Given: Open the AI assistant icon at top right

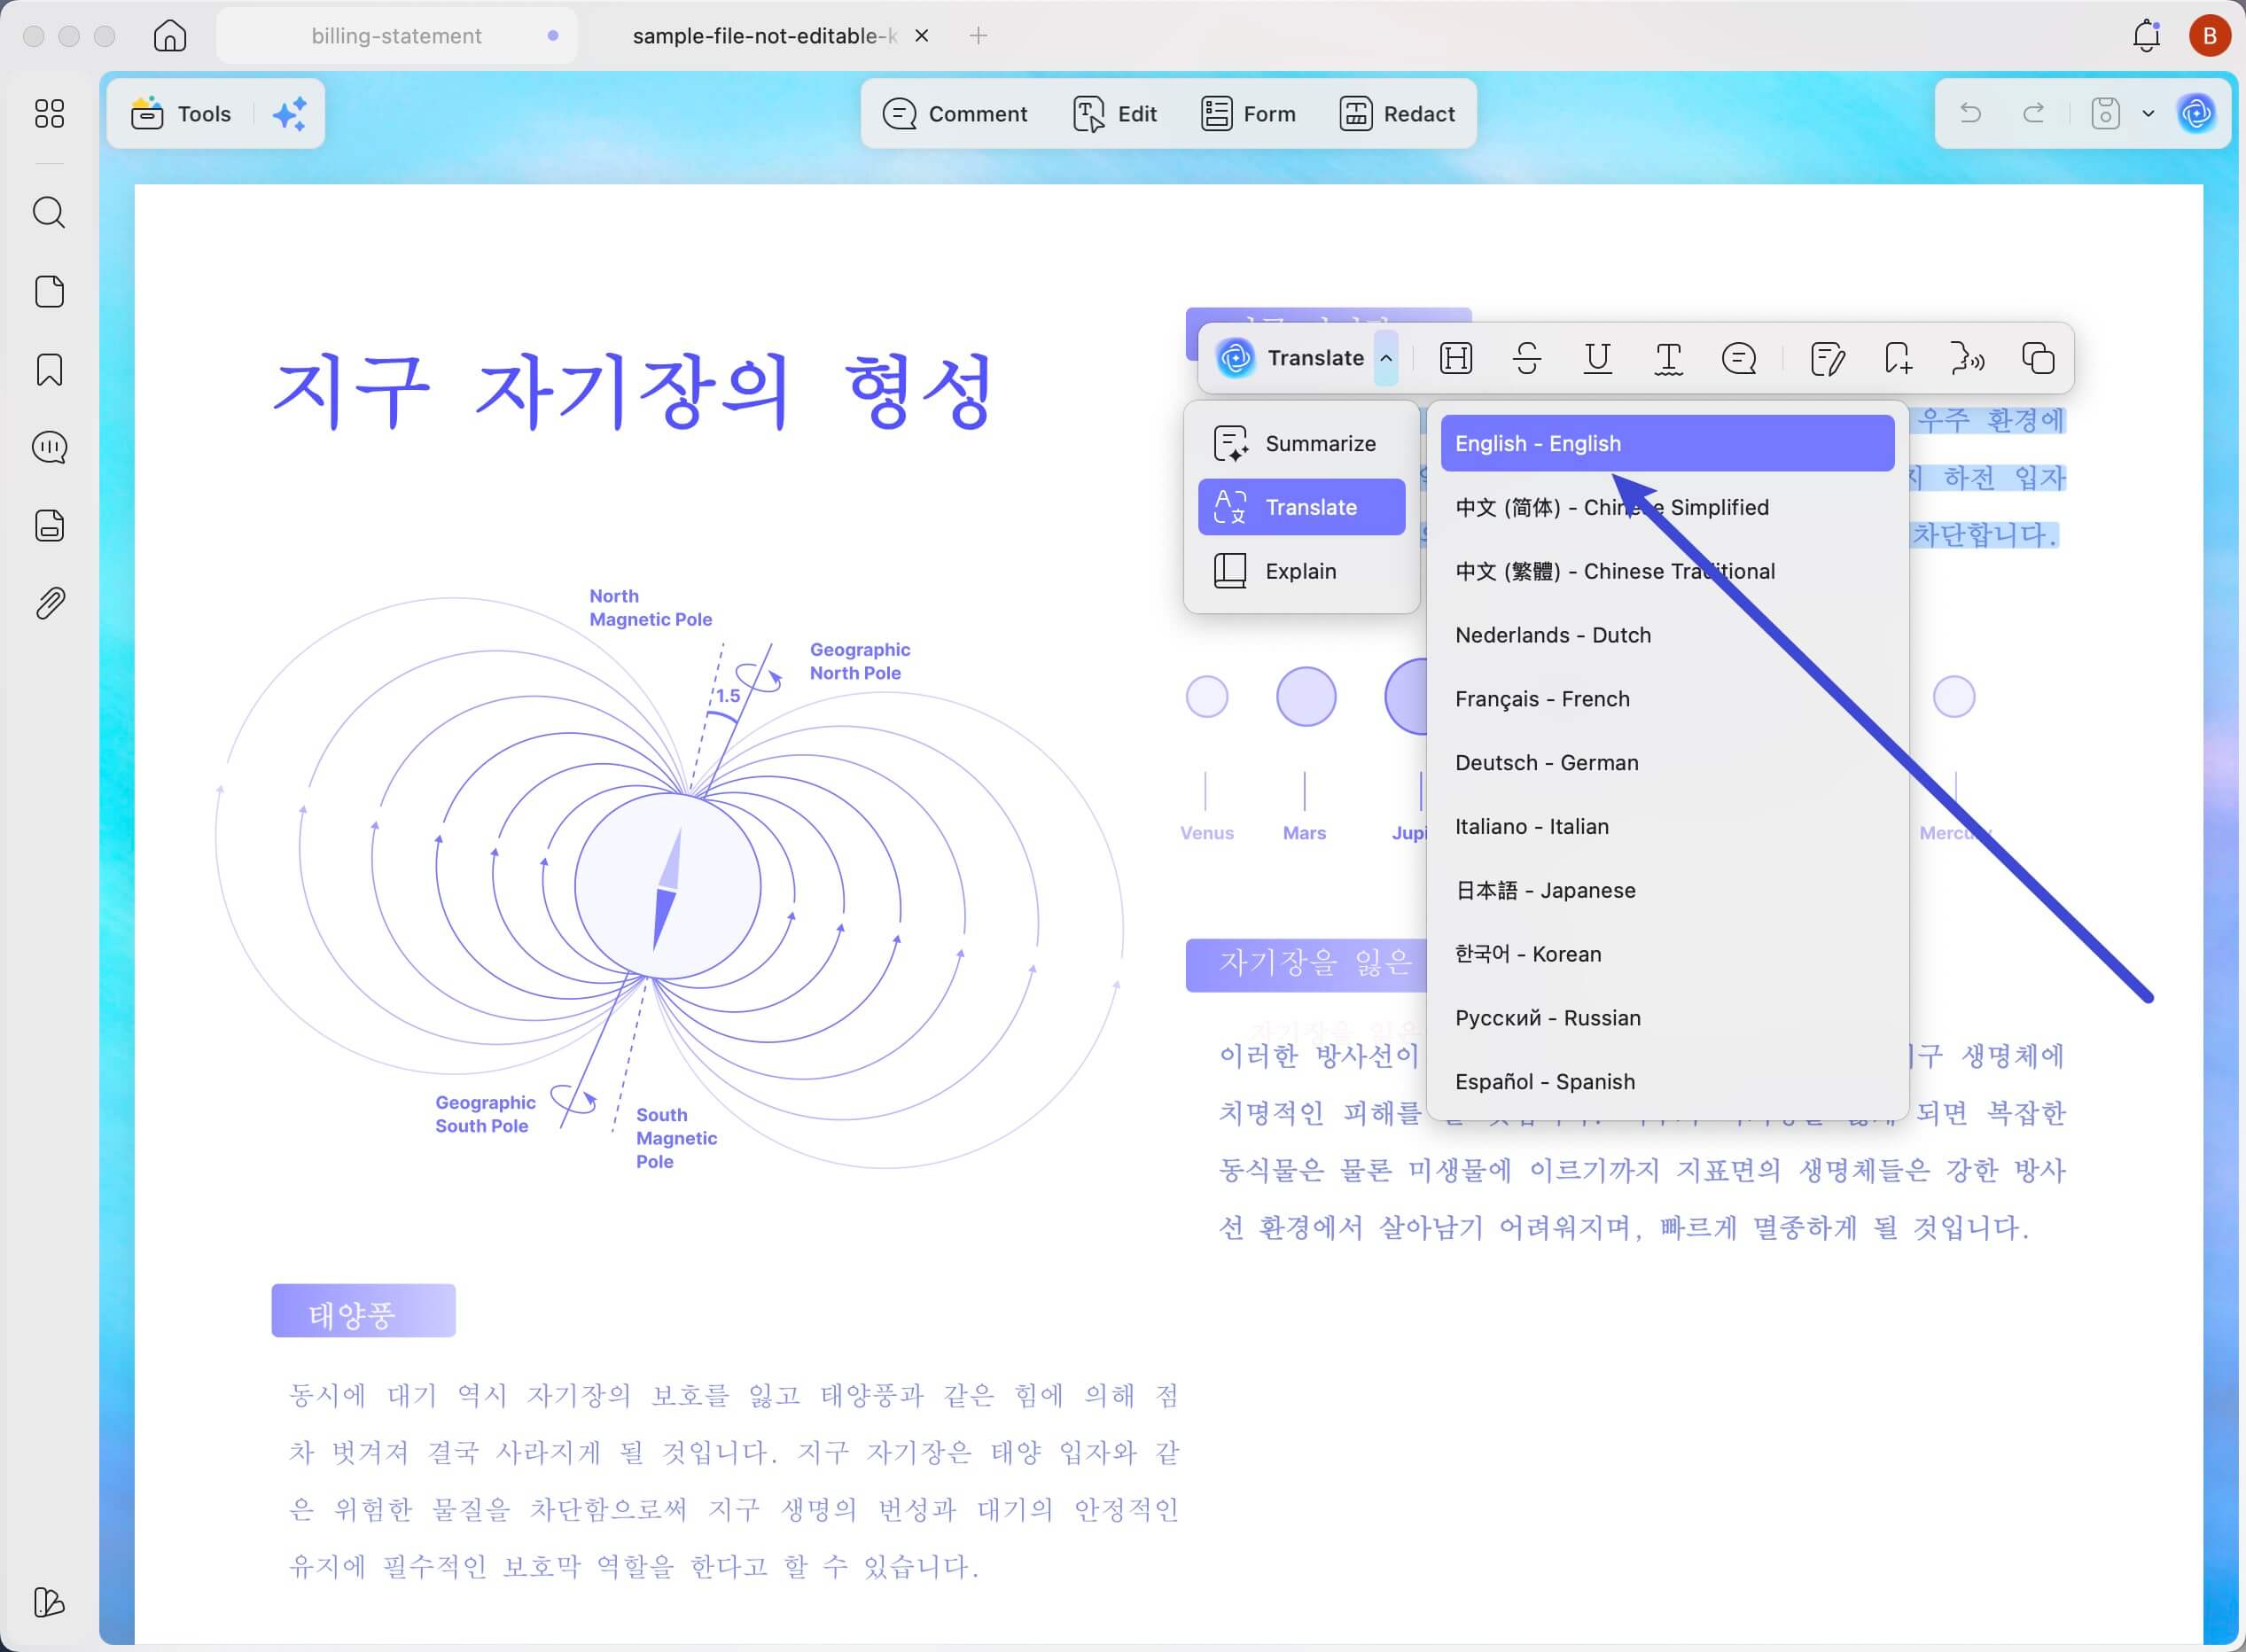Looking at the screenshot, I should pos(2196,113).
